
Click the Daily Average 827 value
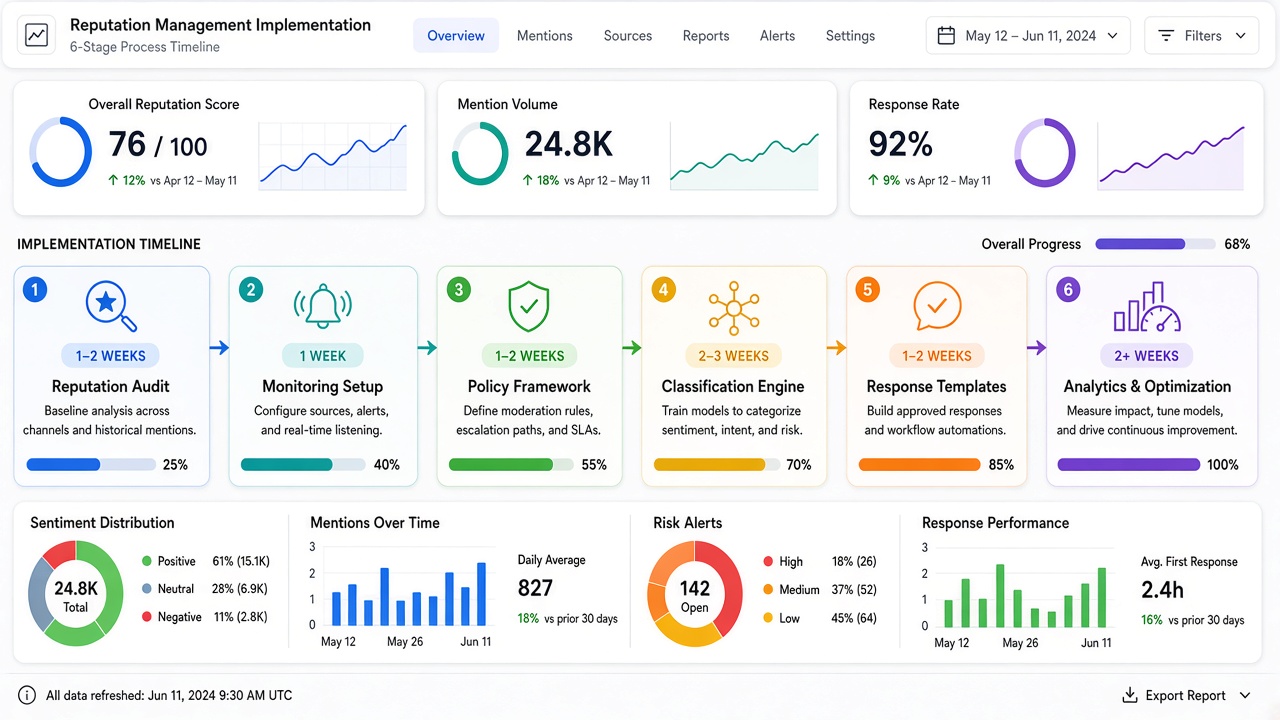tap(536, 589)
